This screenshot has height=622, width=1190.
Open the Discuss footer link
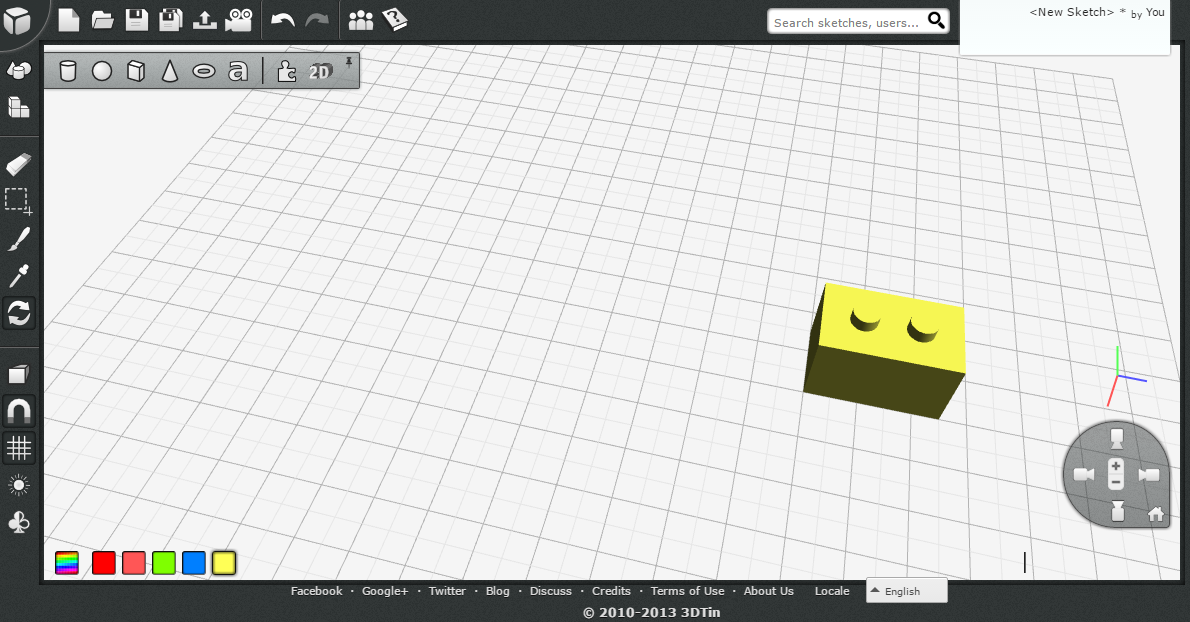[x=551, y=591]
